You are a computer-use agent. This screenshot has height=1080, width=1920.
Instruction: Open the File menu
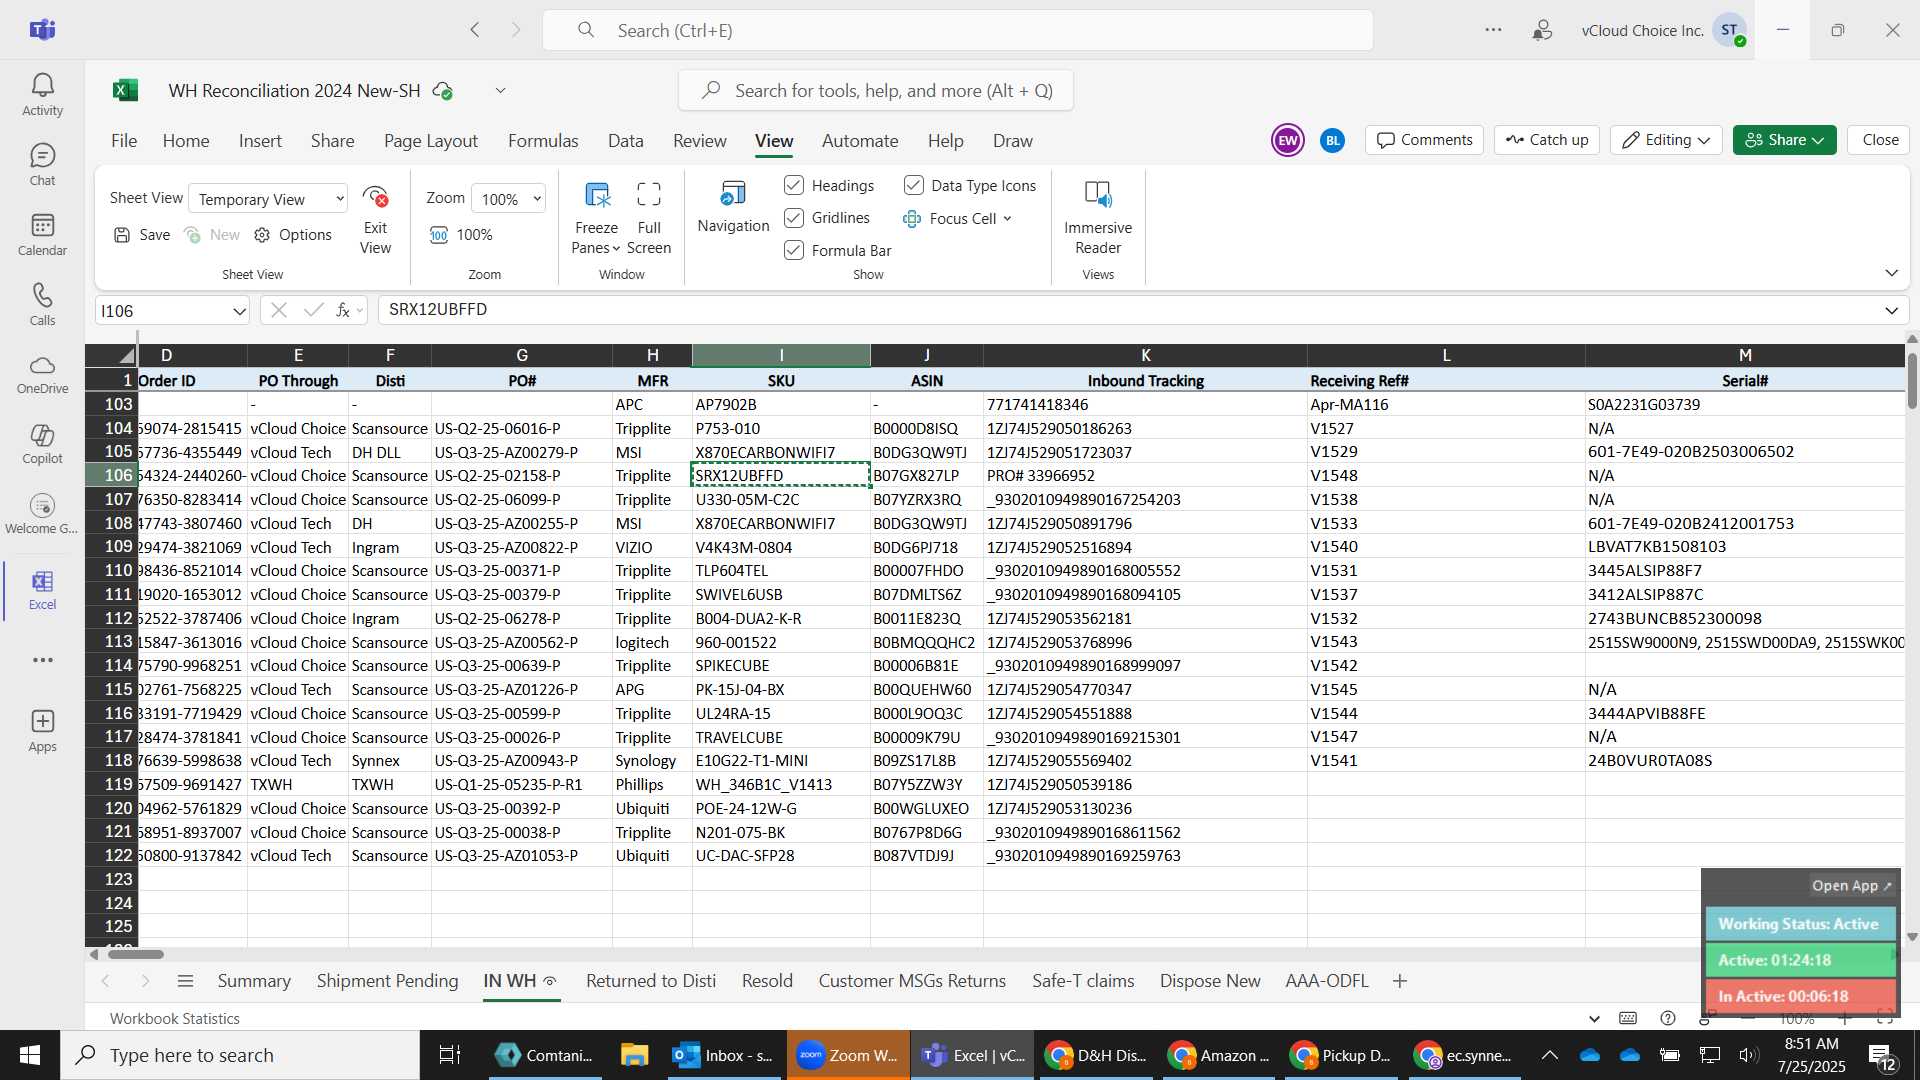124,141
